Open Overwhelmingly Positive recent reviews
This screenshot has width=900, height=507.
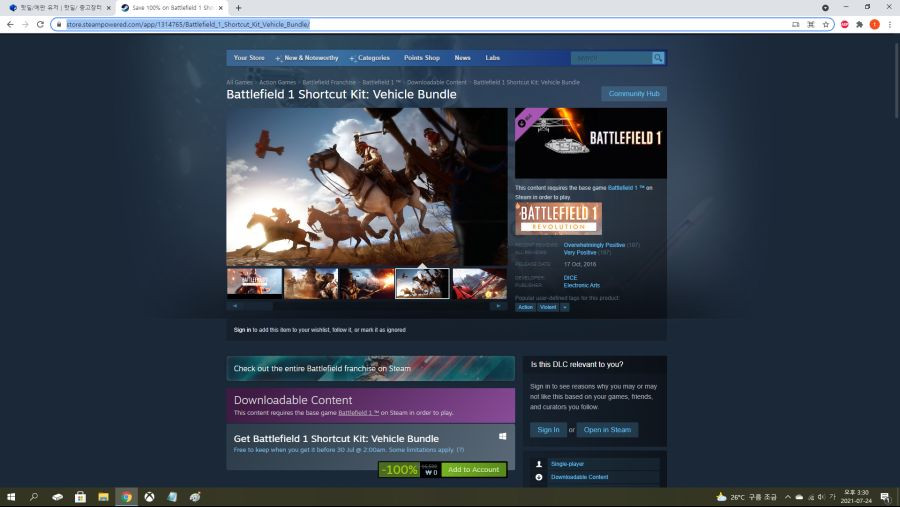[594, 245]
